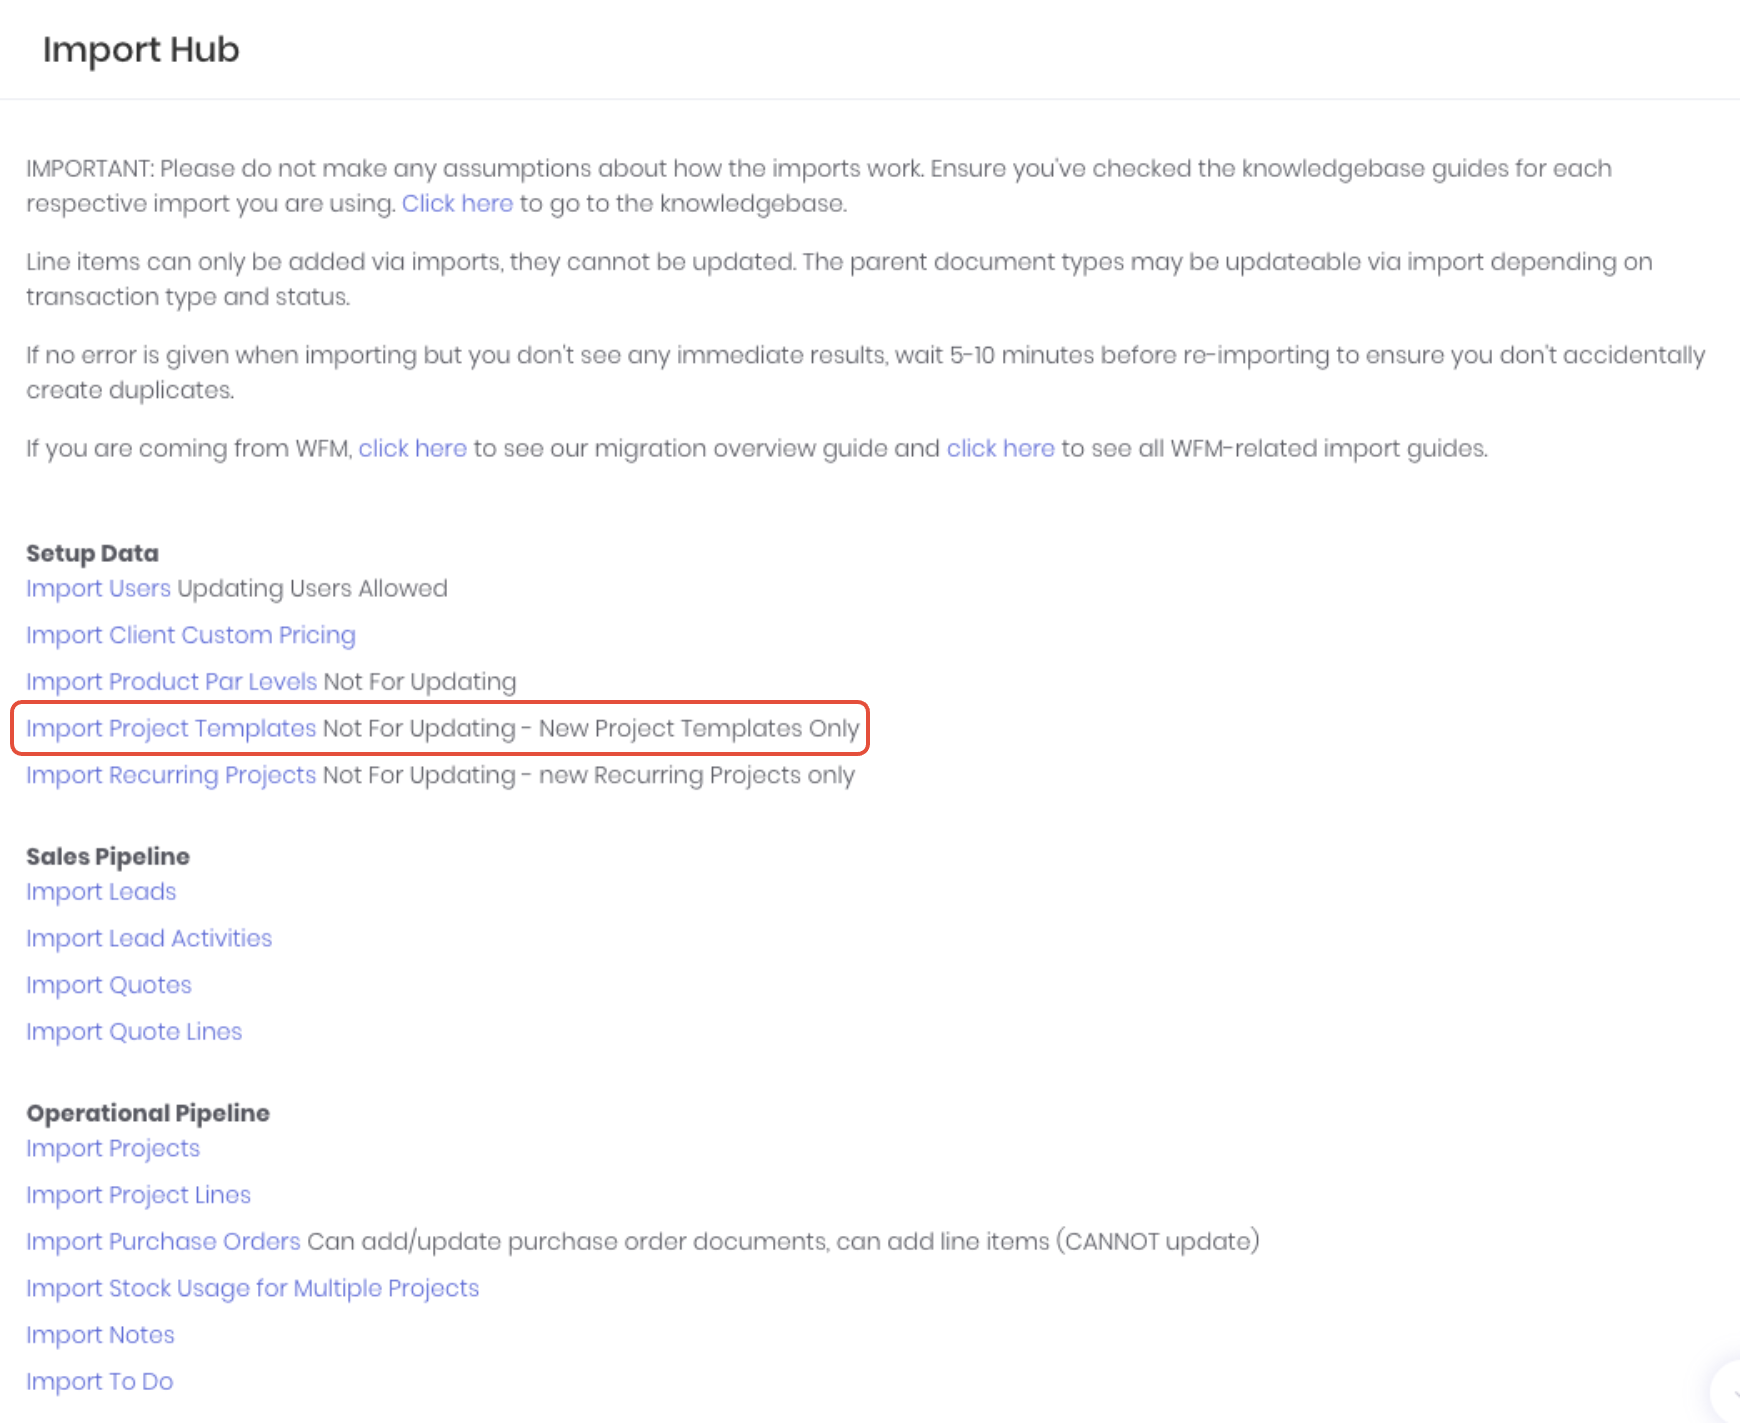Open Import Lead Activities link
This screenshot has width=1740, height=1423.
point(149,938)
